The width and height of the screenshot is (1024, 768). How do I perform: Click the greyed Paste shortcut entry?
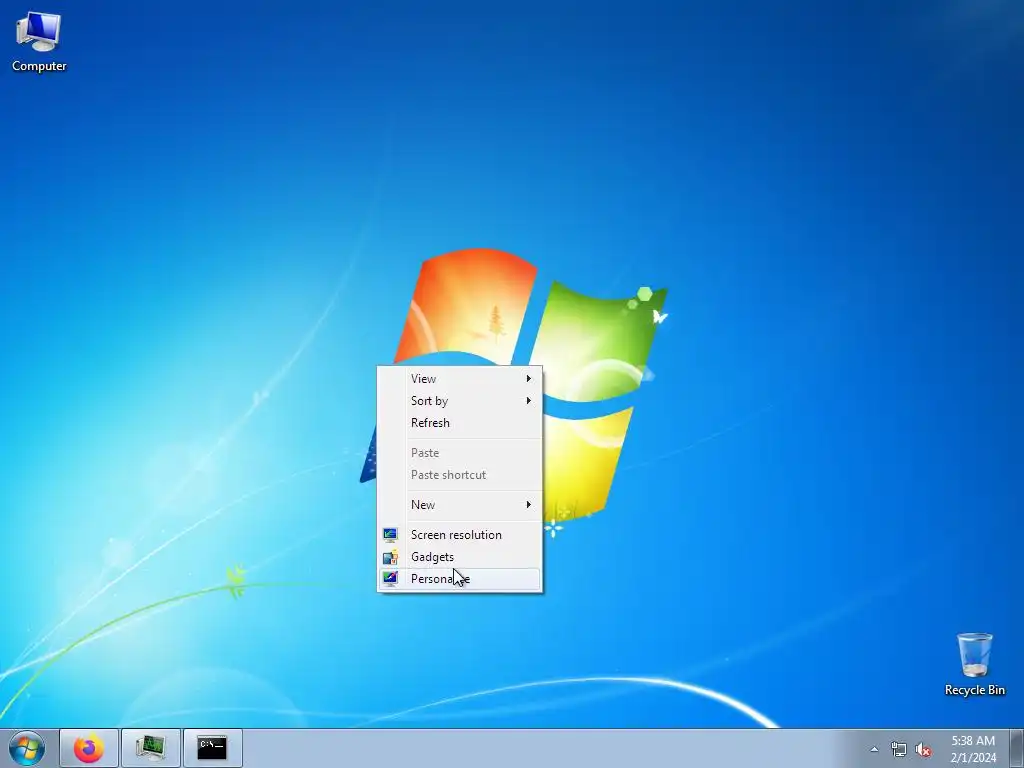click(460, 475)
